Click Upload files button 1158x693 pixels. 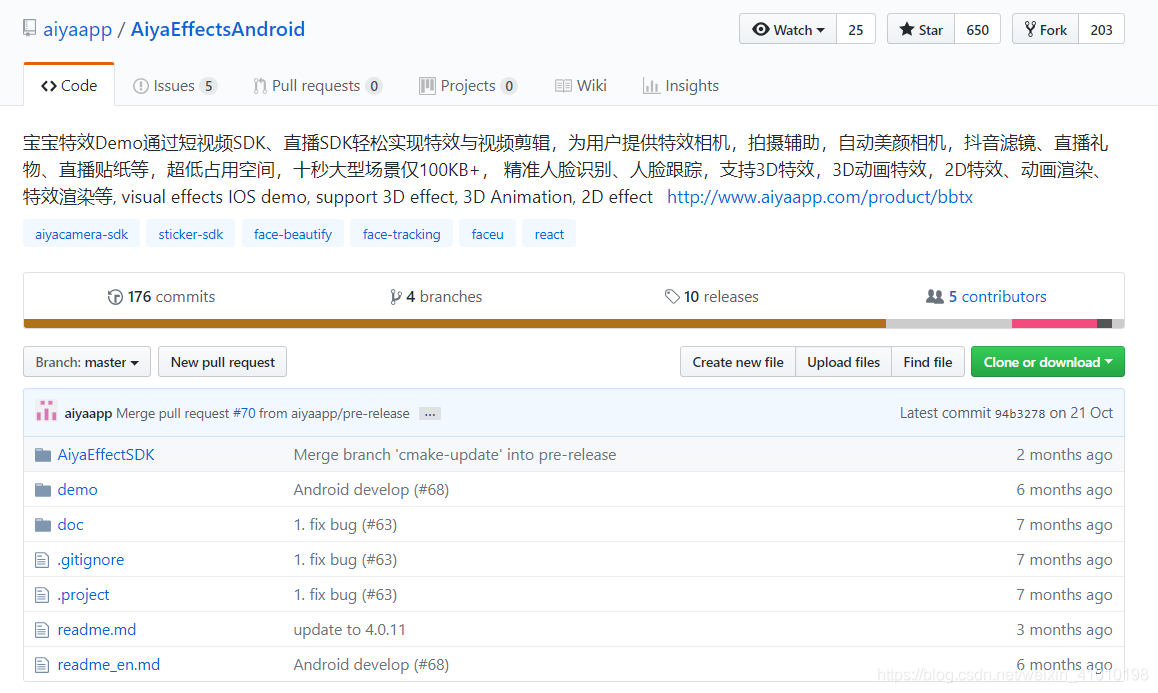pos(843,362)
